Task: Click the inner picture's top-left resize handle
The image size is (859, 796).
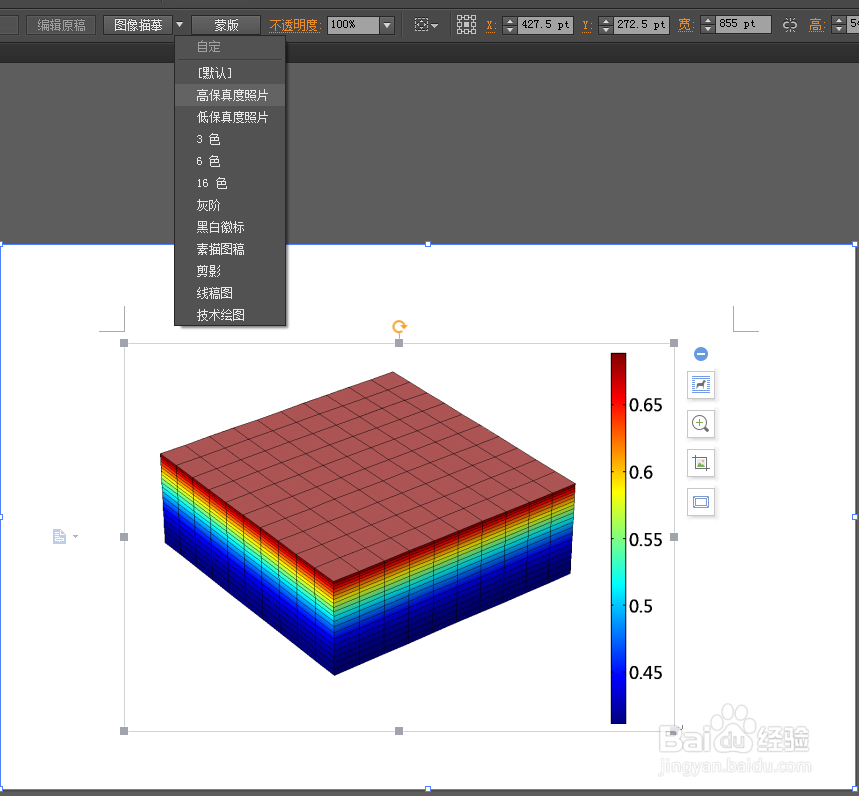Action: [124, 343]
